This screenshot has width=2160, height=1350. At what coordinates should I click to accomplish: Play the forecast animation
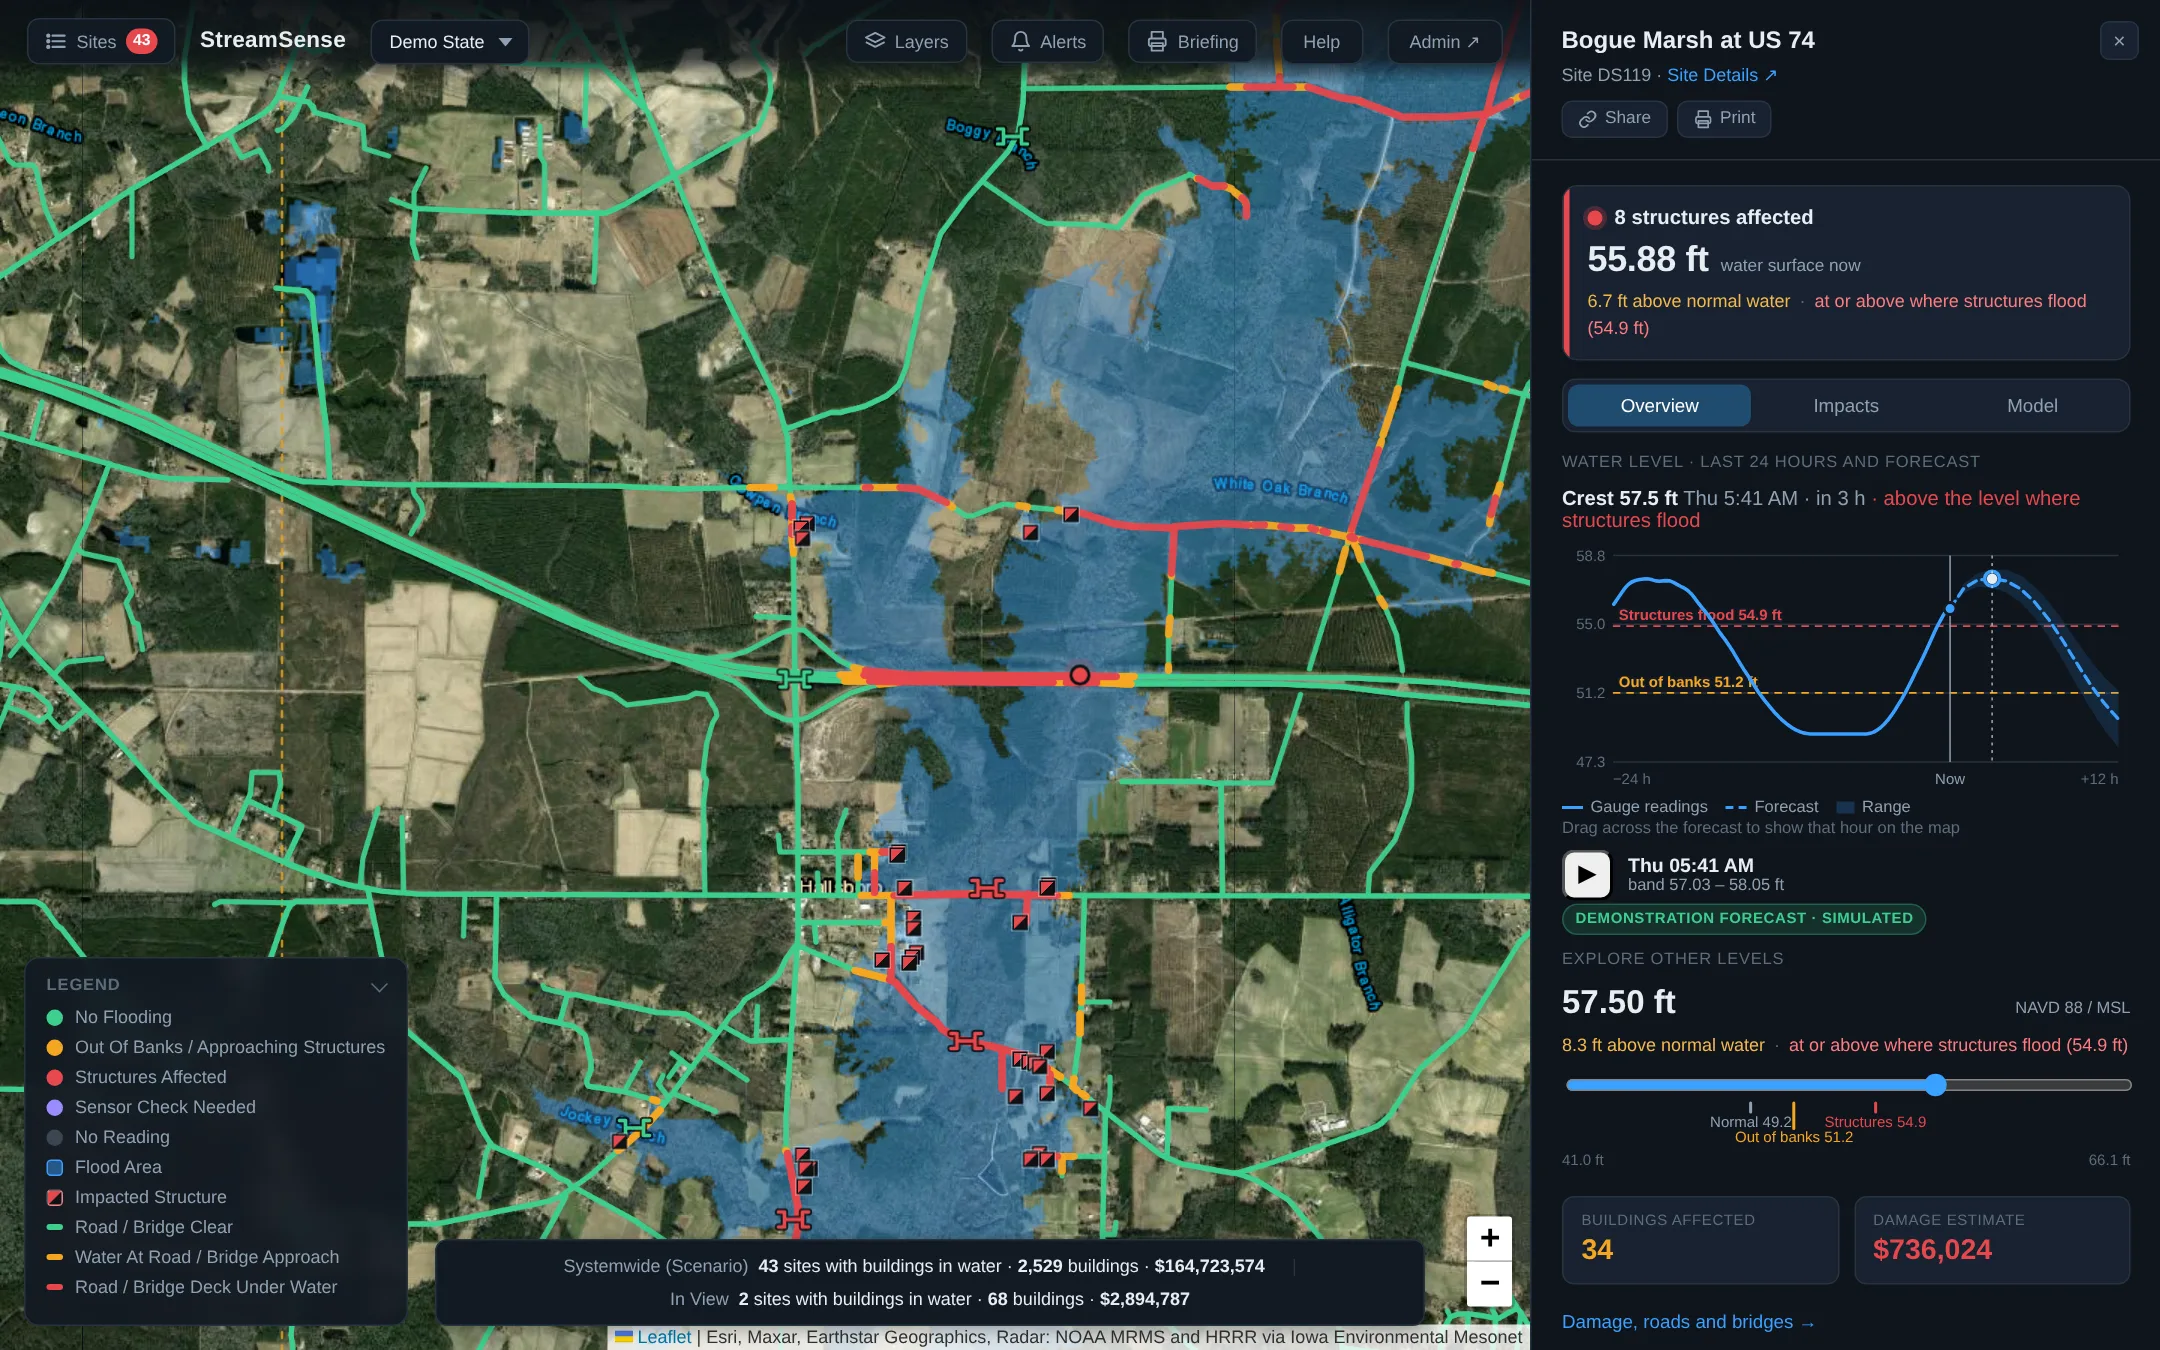(1586, 875)
